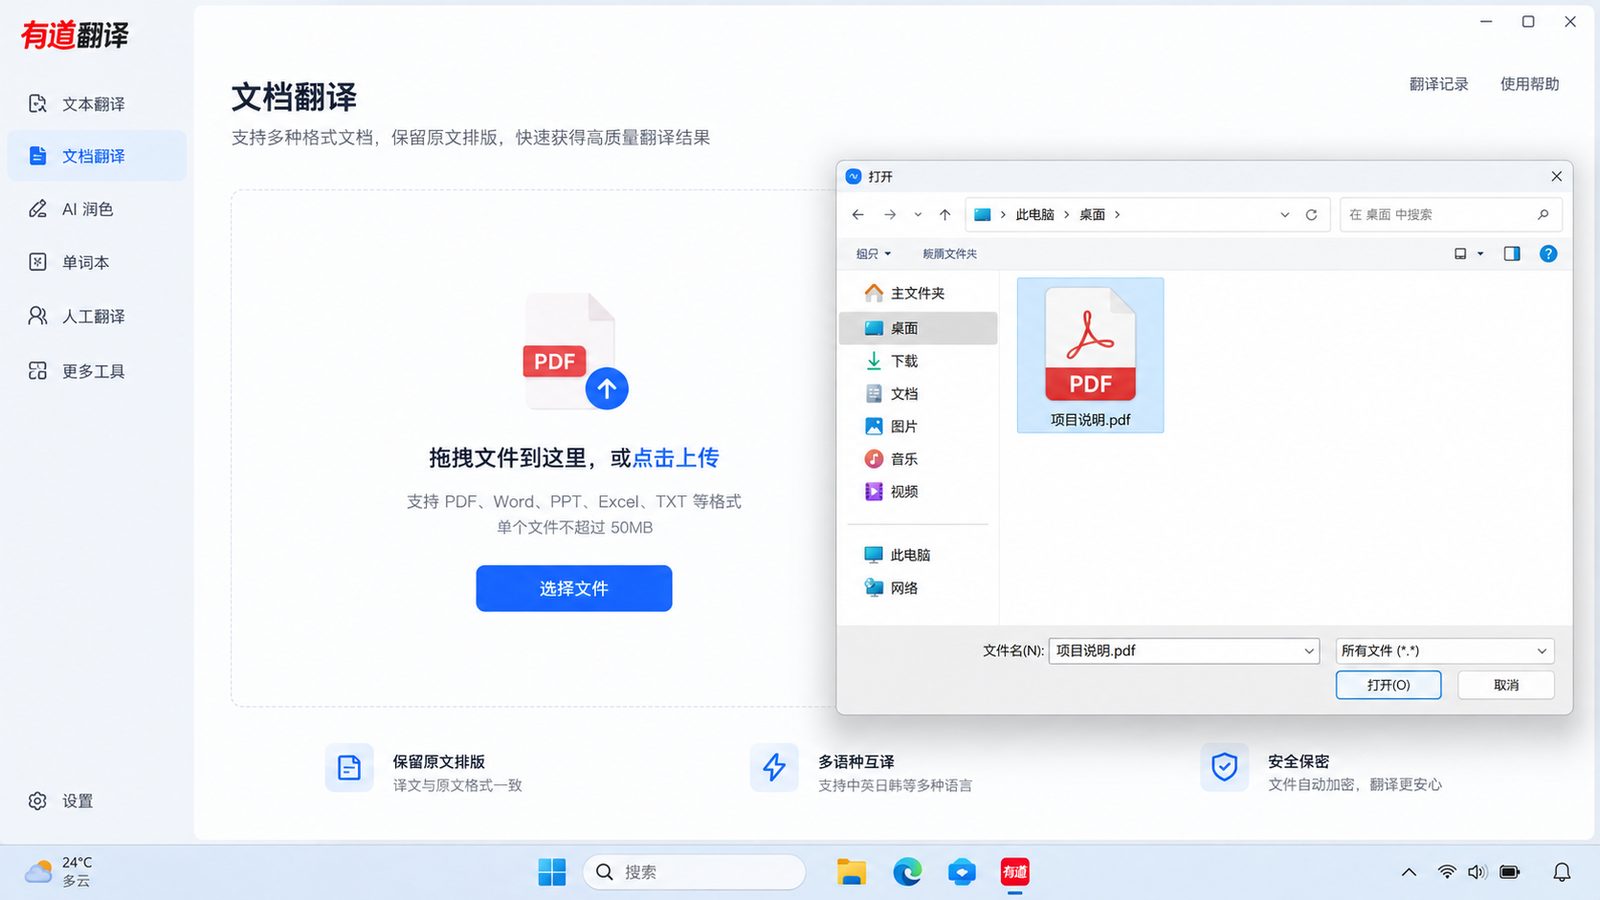Image resolution: width=1600 pixels, height=900 pixels.
Task: Change view layout icon in dialog
Action: 1460,254
